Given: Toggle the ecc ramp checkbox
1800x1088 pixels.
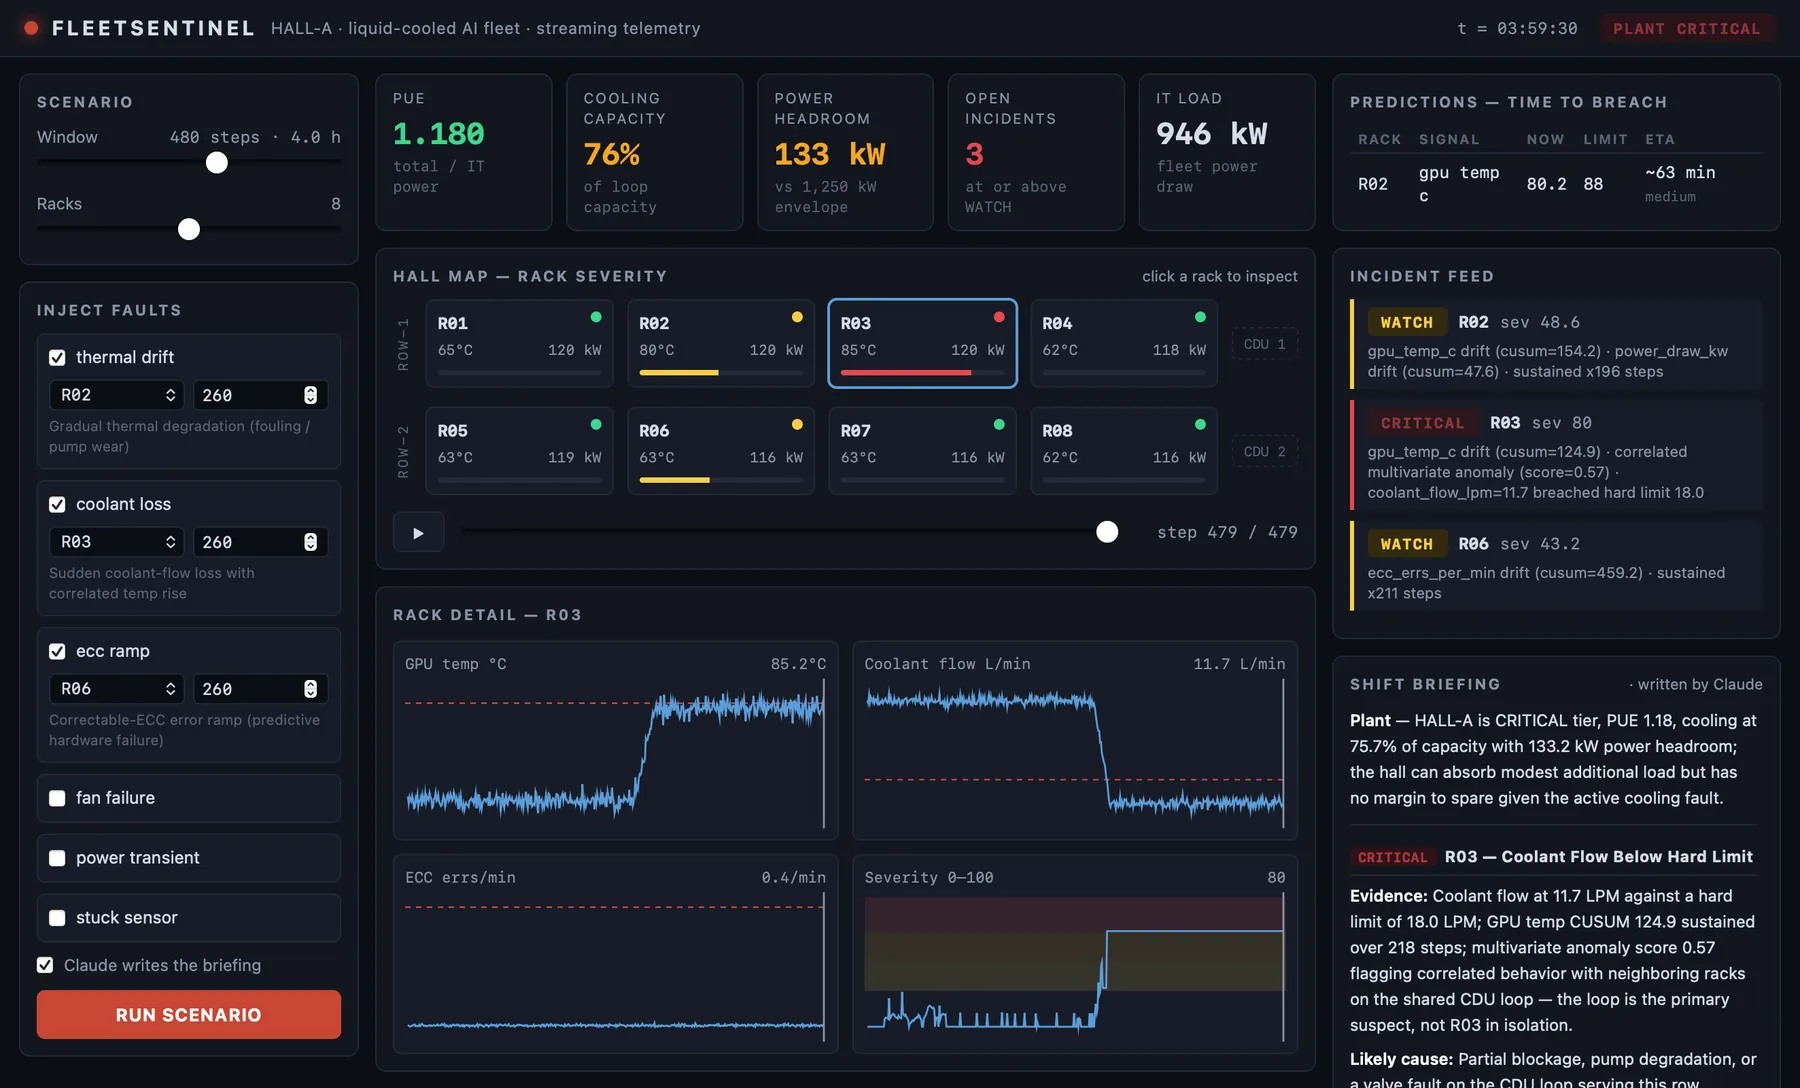Looking at the screenshot, I should click(x=57, y=651).
